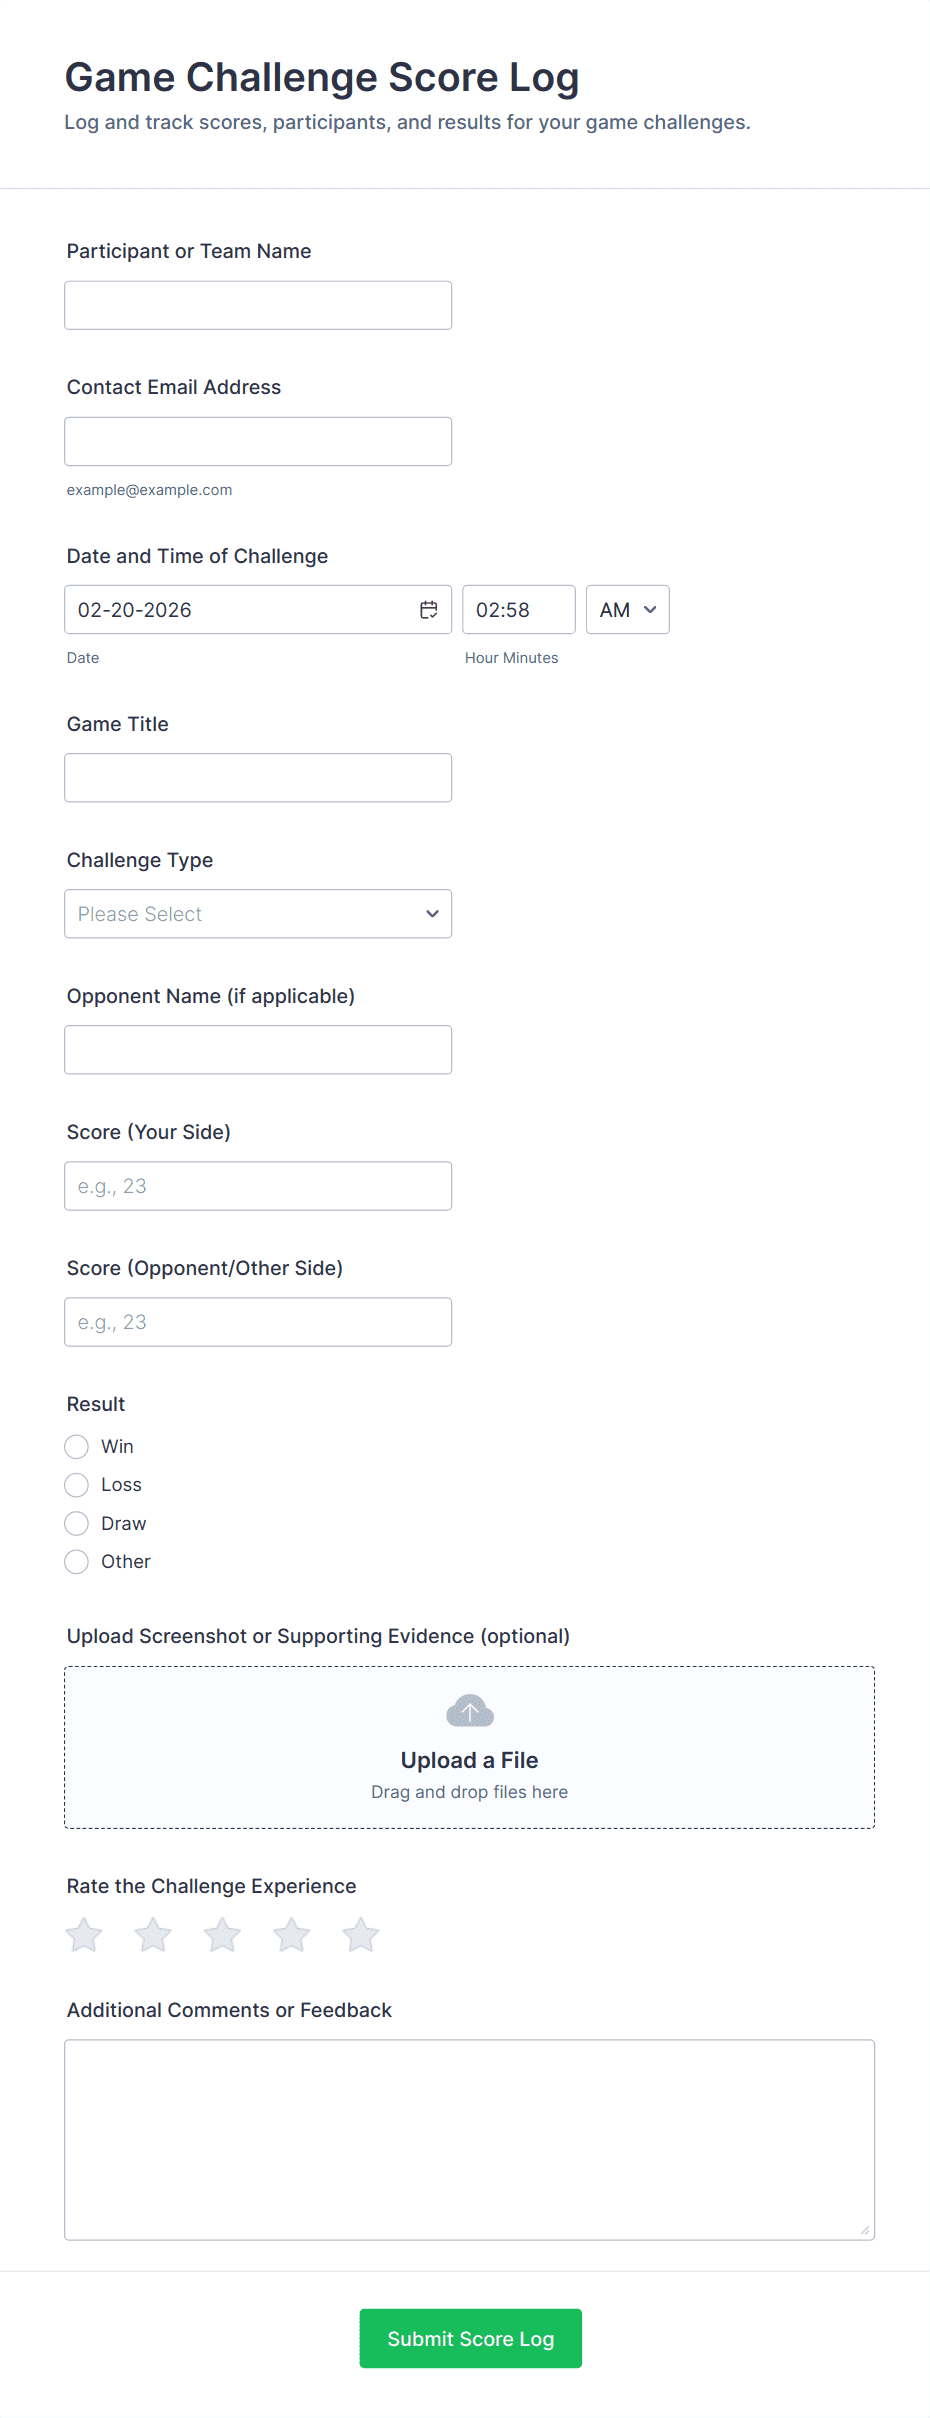
Task: Focus the Participant or Team Name field
Action: (258, 305)
